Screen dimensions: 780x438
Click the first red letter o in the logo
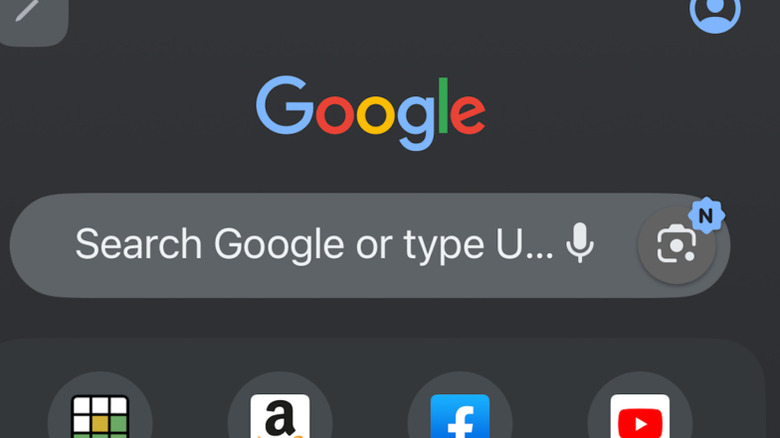pos(335,115)
